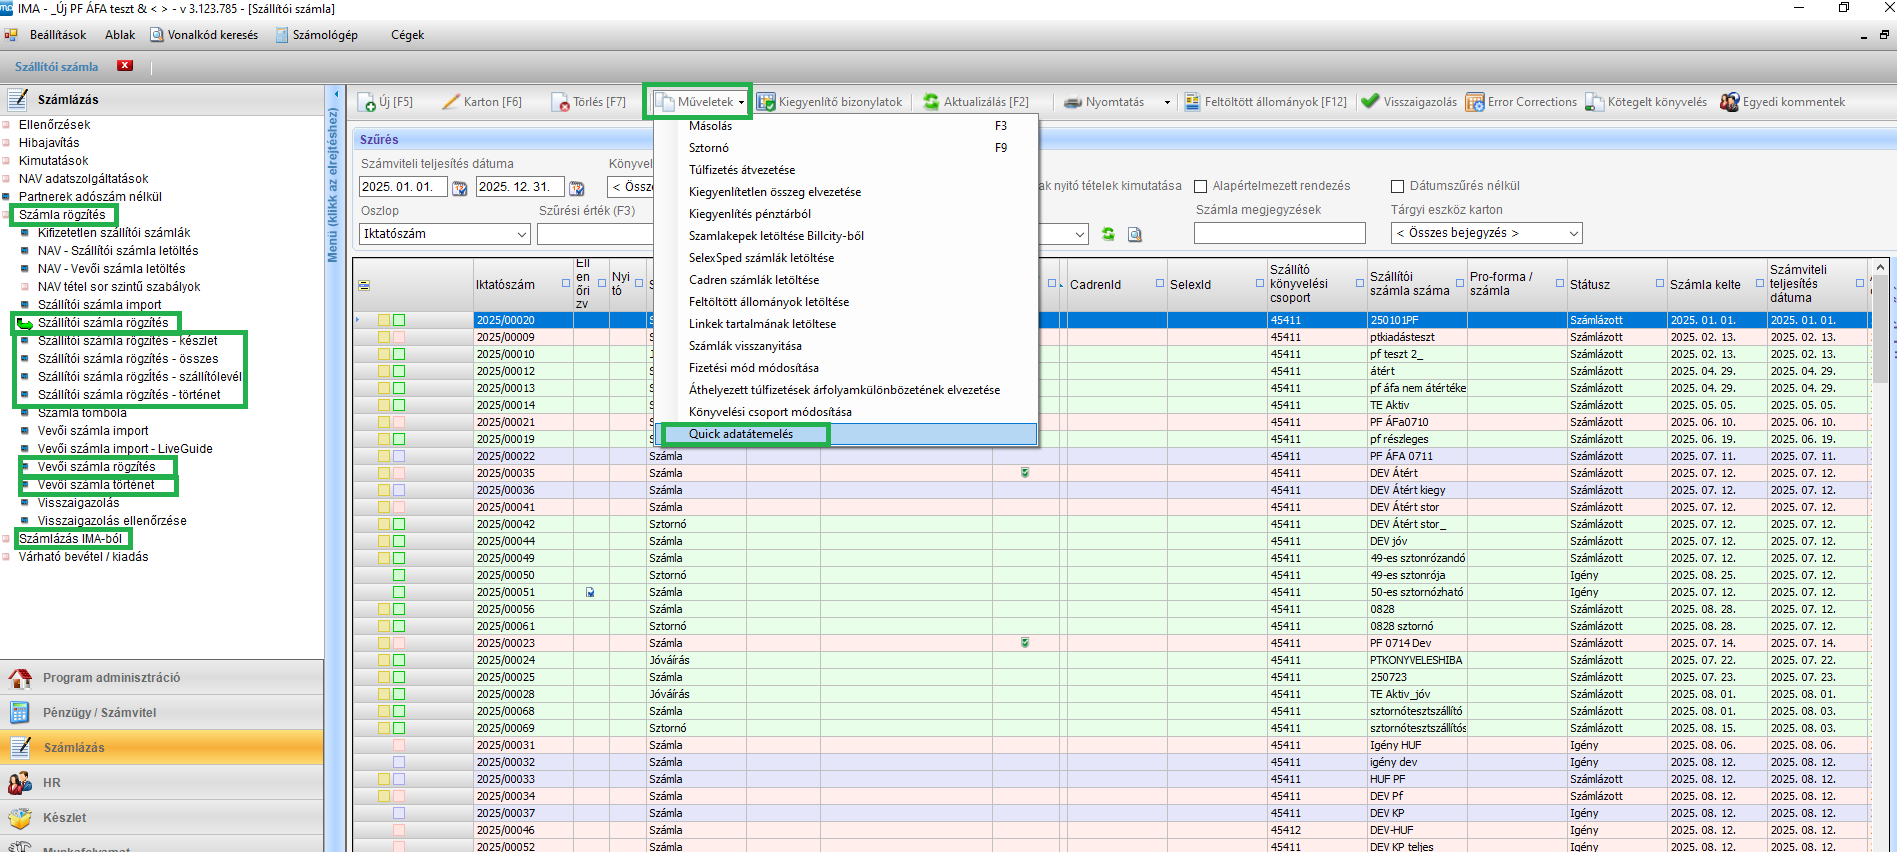Open the Nyomtatás dropdown arrow
The width and height of the screenshot is (1897, 852).
1166,102
